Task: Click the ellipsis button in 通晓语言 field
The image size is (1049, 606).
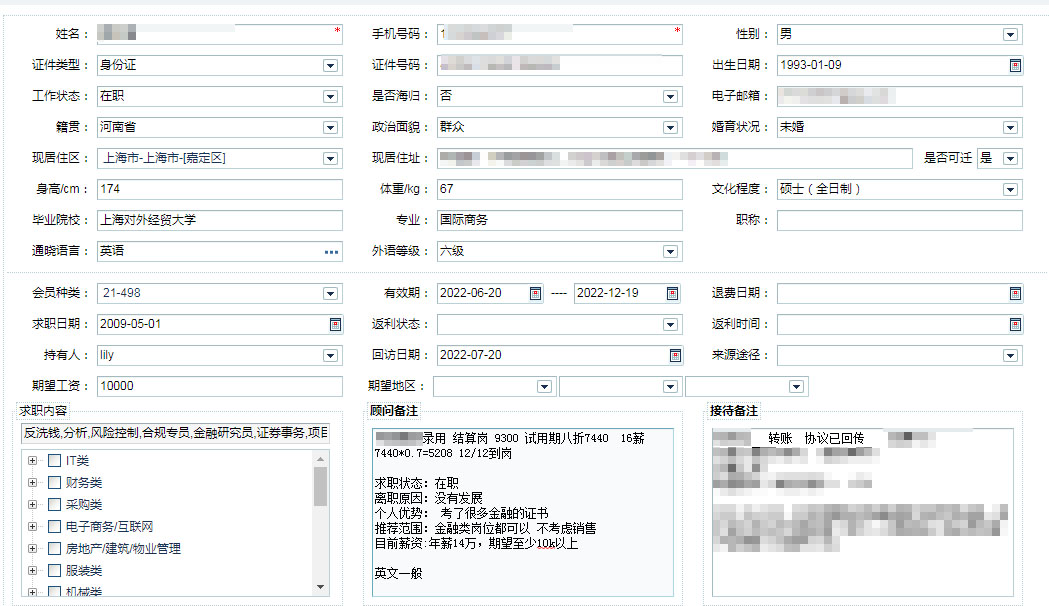Action: (331, 252)
